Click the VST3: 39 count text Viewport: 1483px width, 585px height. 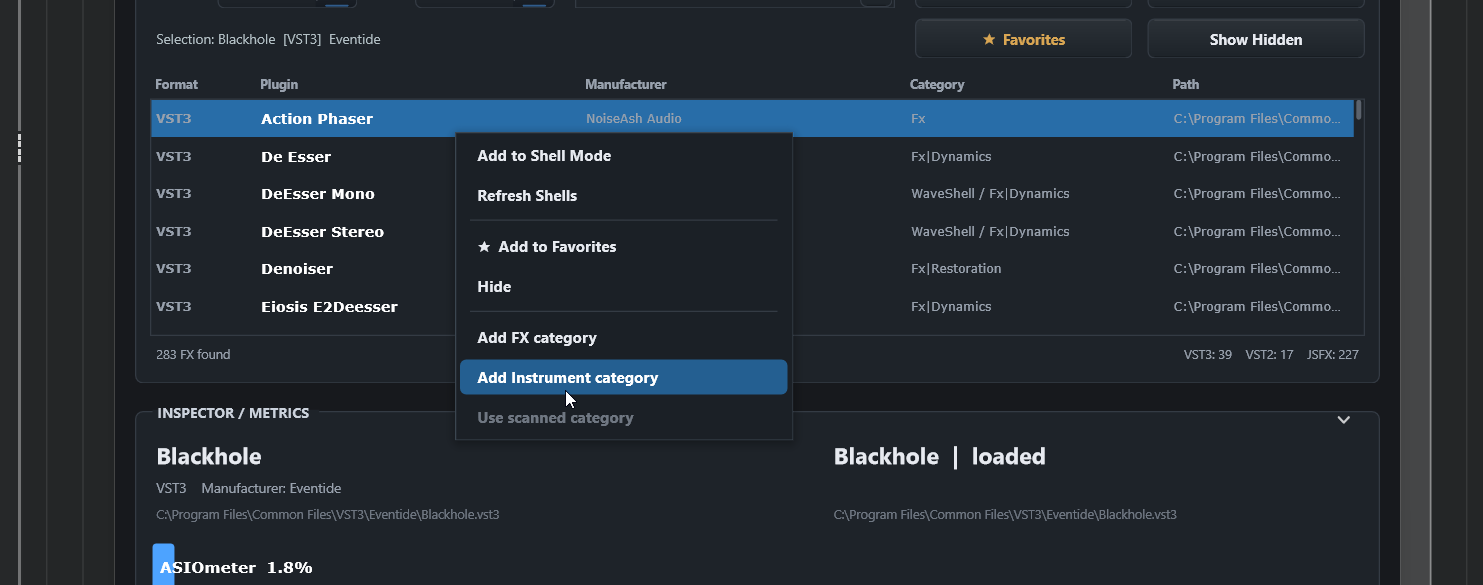click(x=1208, y=355)
